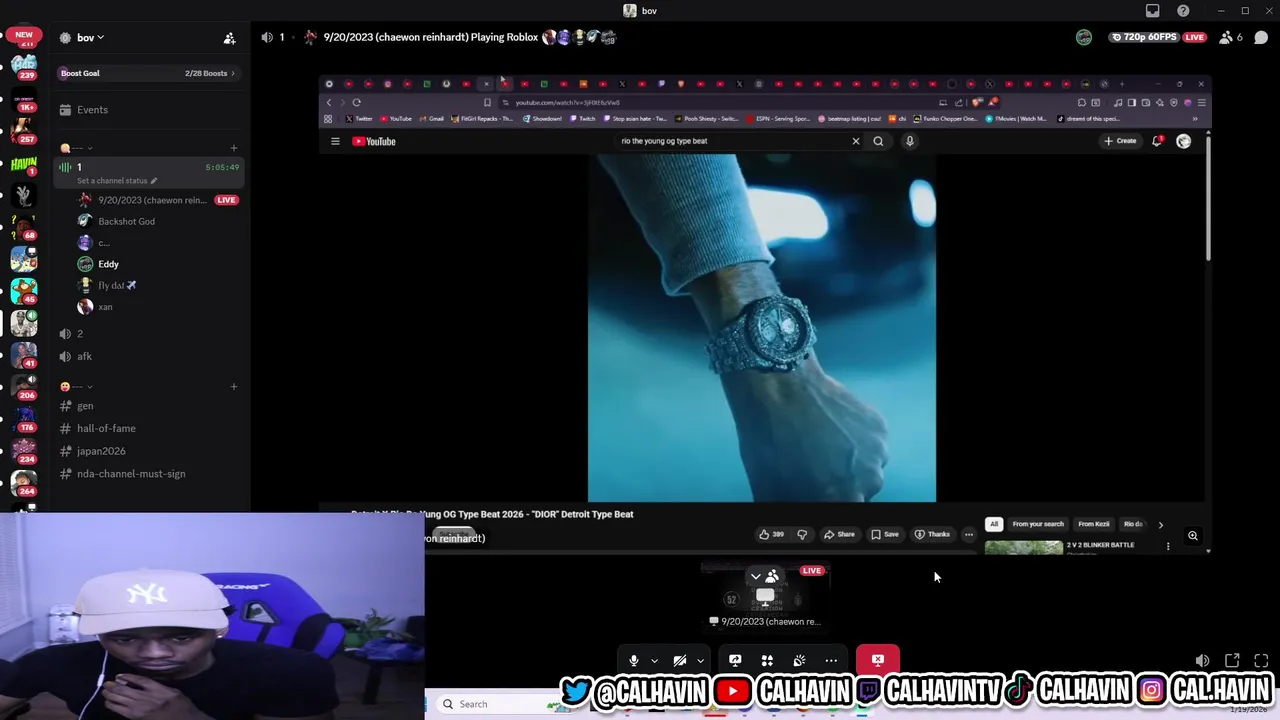Click the share screen button
This screenshot has height=720, width=1280.
[x=735, y=660]
